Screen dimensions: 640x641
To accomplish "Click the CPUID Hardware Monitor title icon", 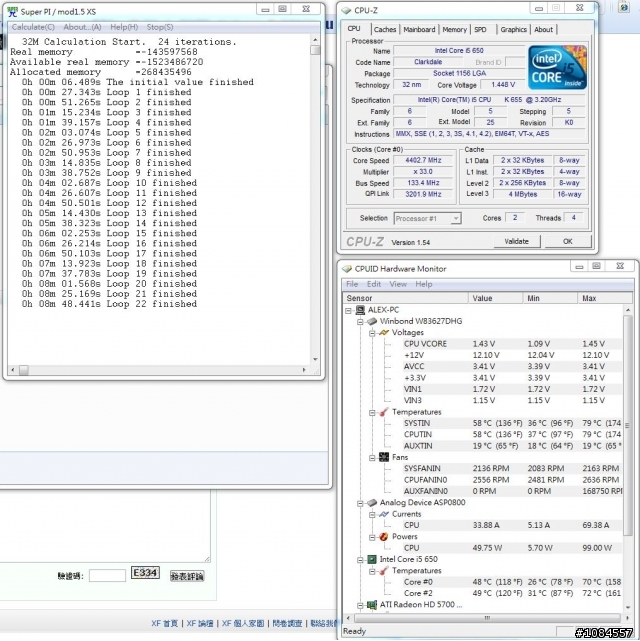I will [x=347, y=269].
